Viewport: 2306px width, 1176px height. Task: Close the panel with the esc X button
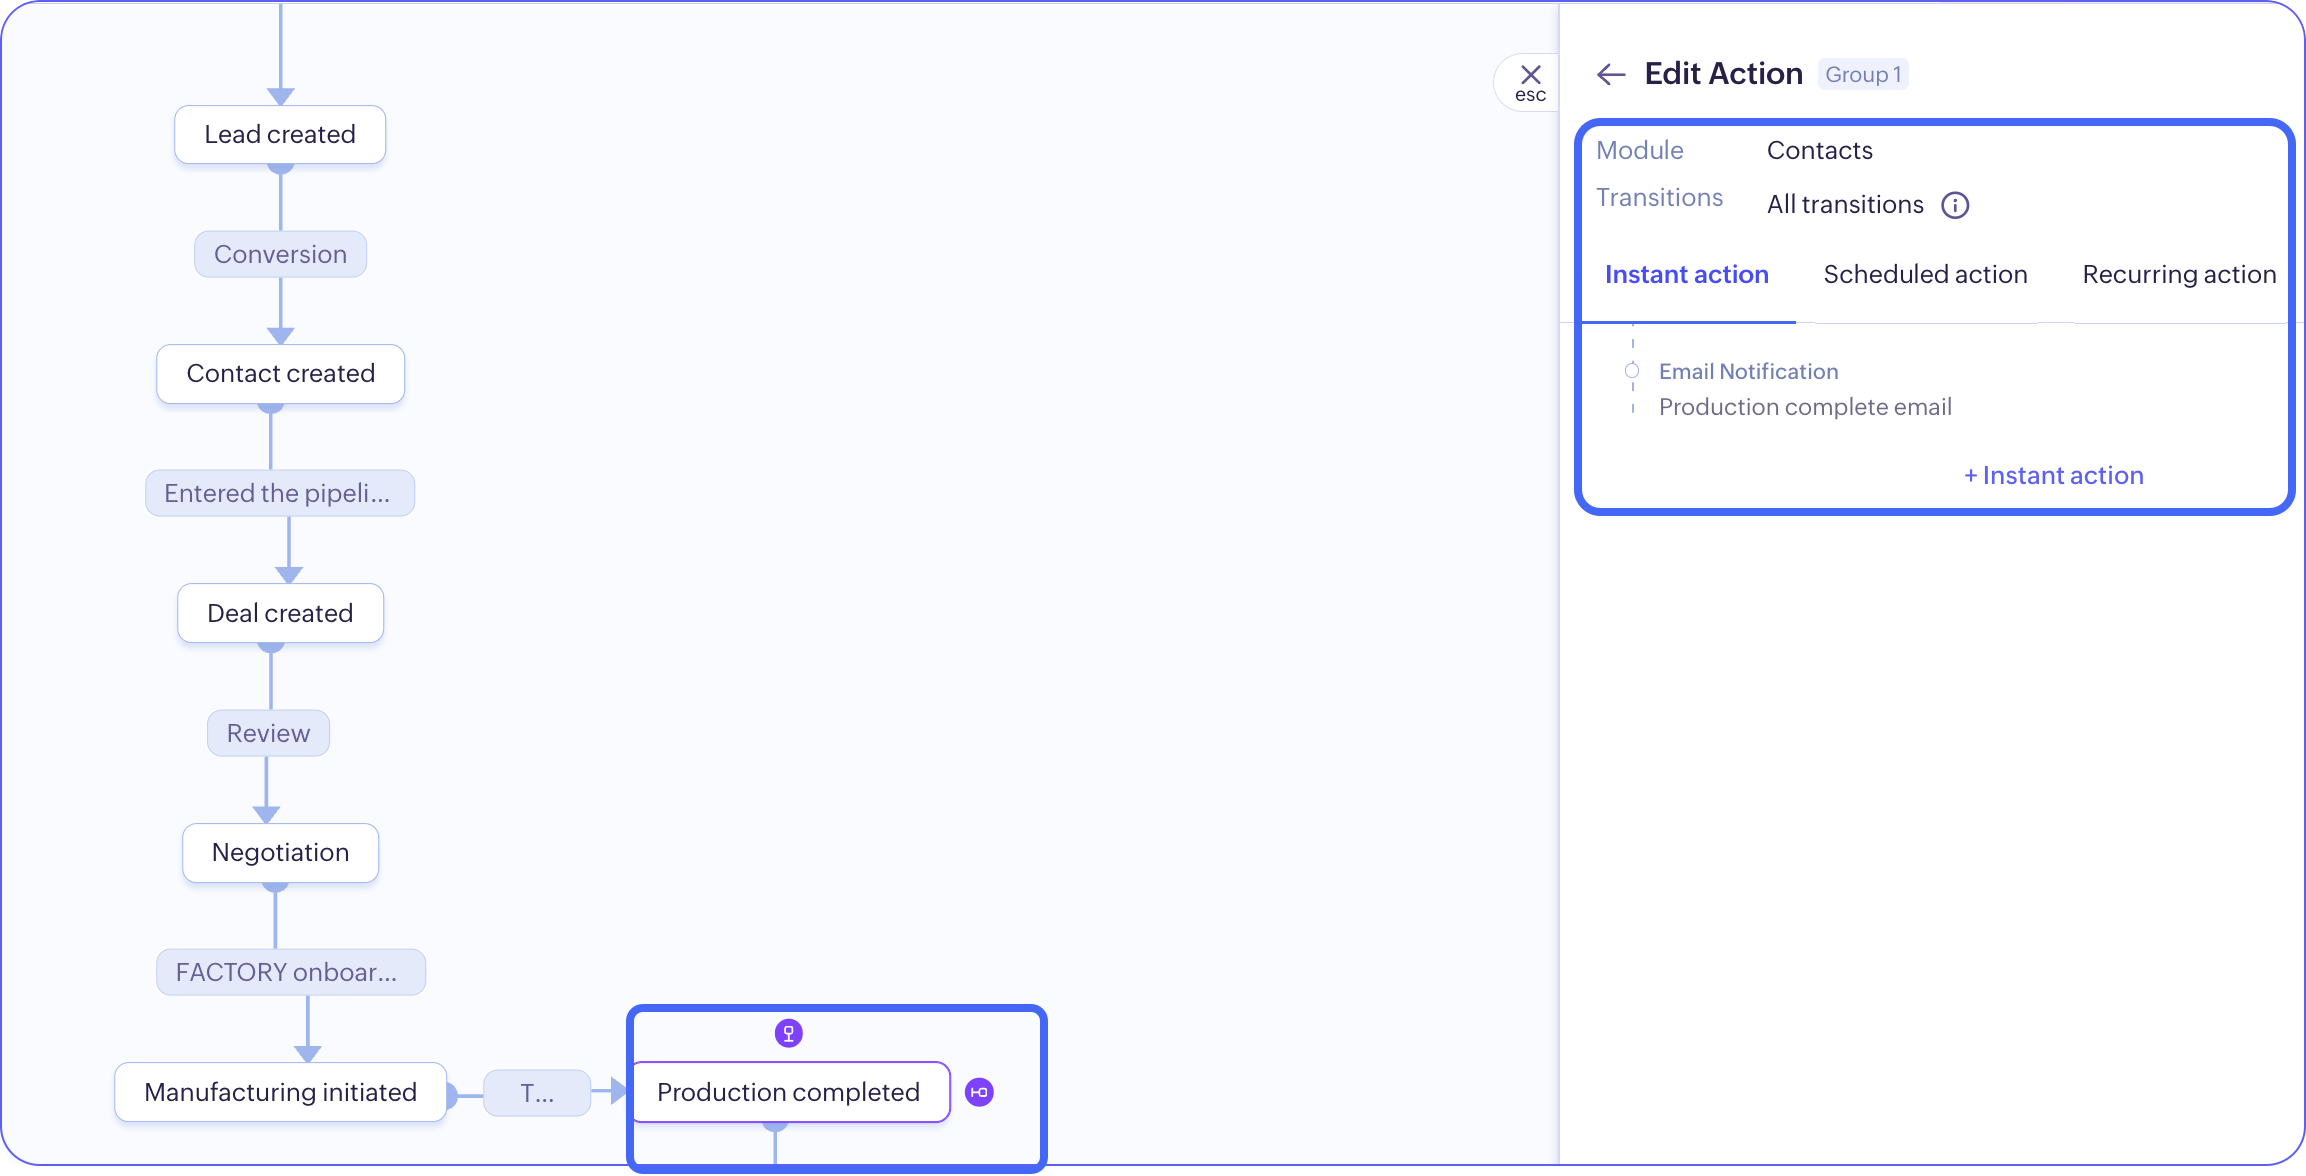(1530, 80)
